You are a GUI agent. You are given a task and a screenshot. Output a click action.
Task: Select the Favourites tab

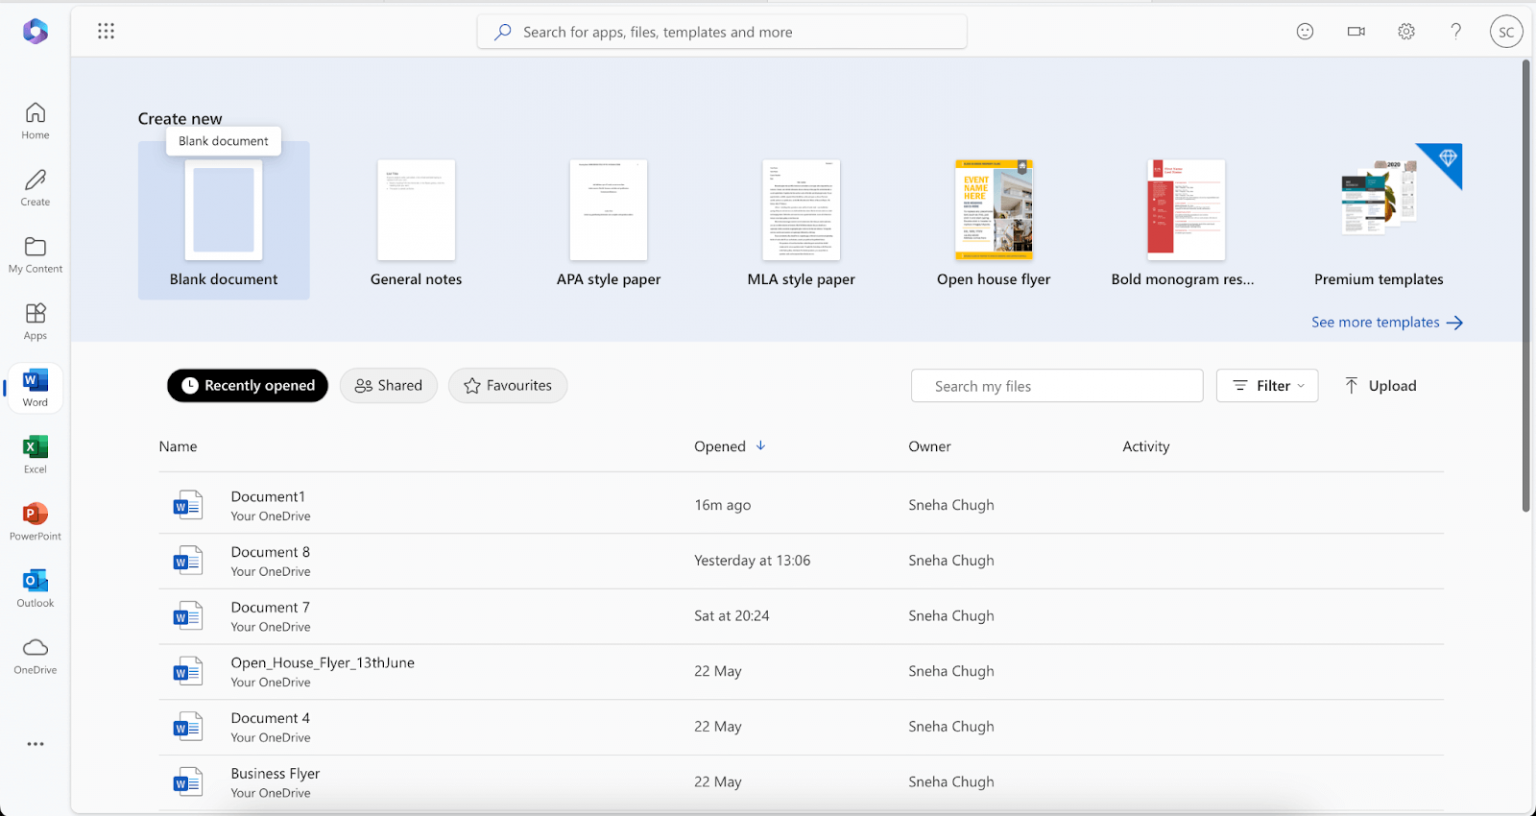click(507, 386)
